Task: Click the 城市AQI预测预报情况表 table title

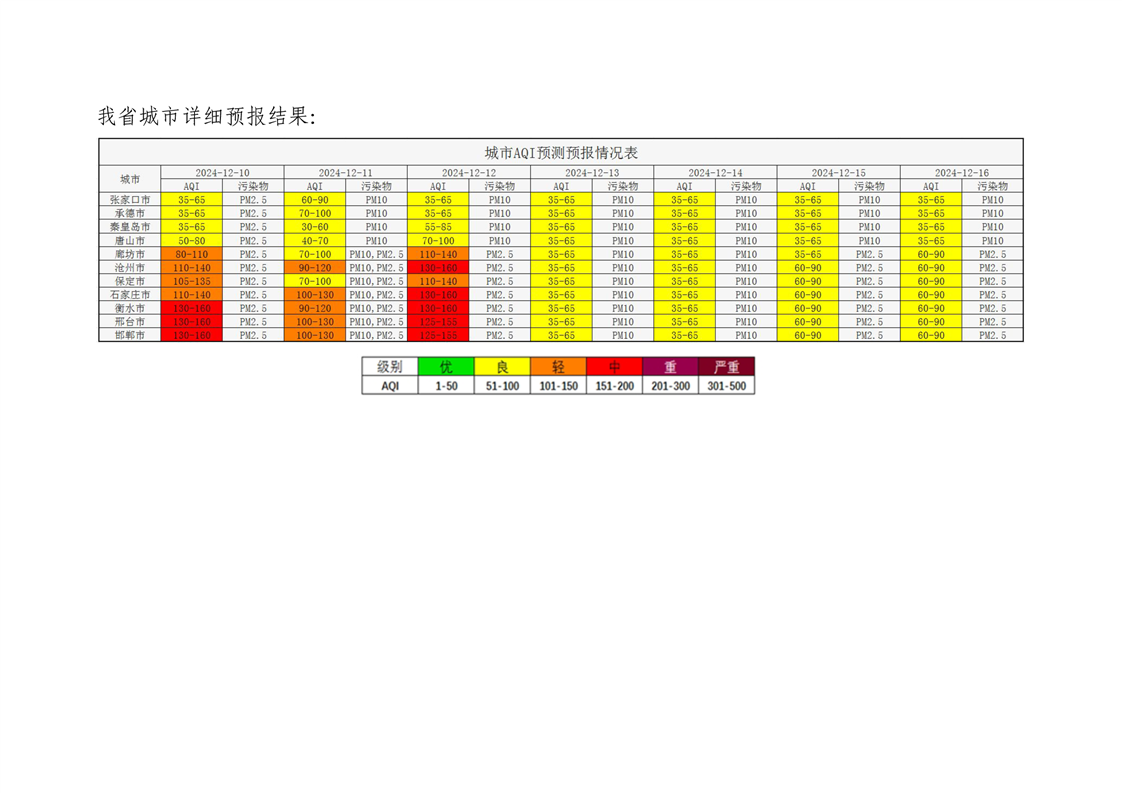Action: (x=561, y=152)
